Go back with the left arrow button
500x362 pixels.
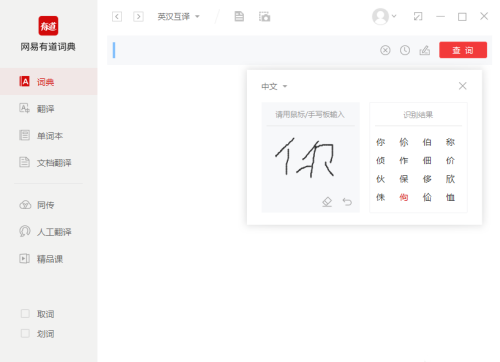pyautogui.click(x=117, y=16)
